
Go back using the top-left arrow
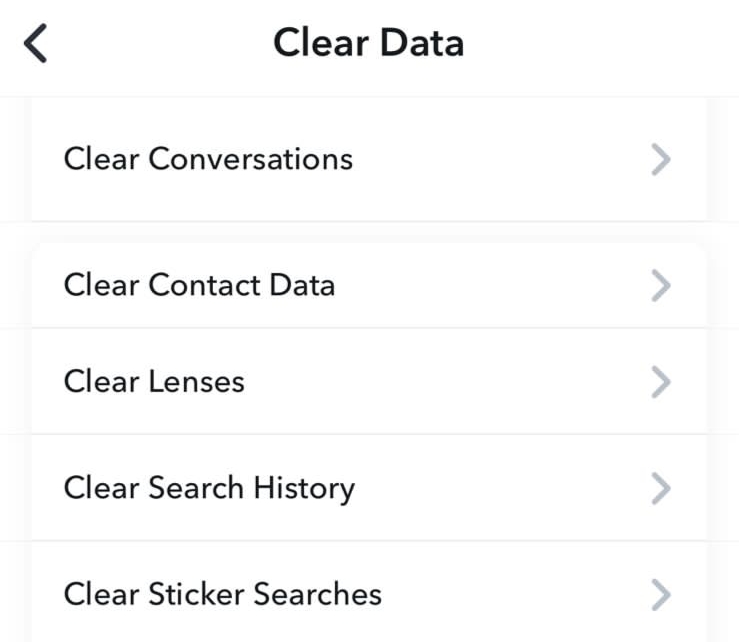coord(35,43)
